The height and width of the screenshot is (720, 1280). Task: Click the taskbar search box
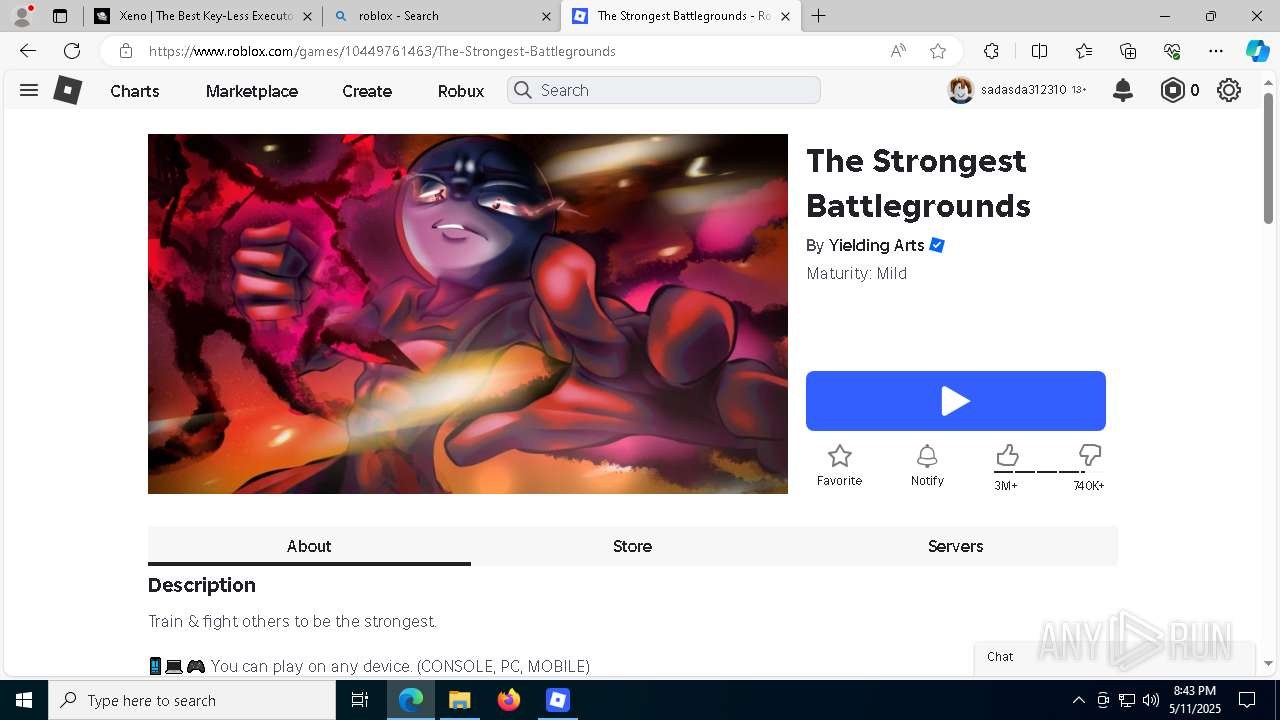(x=192, y=700)
